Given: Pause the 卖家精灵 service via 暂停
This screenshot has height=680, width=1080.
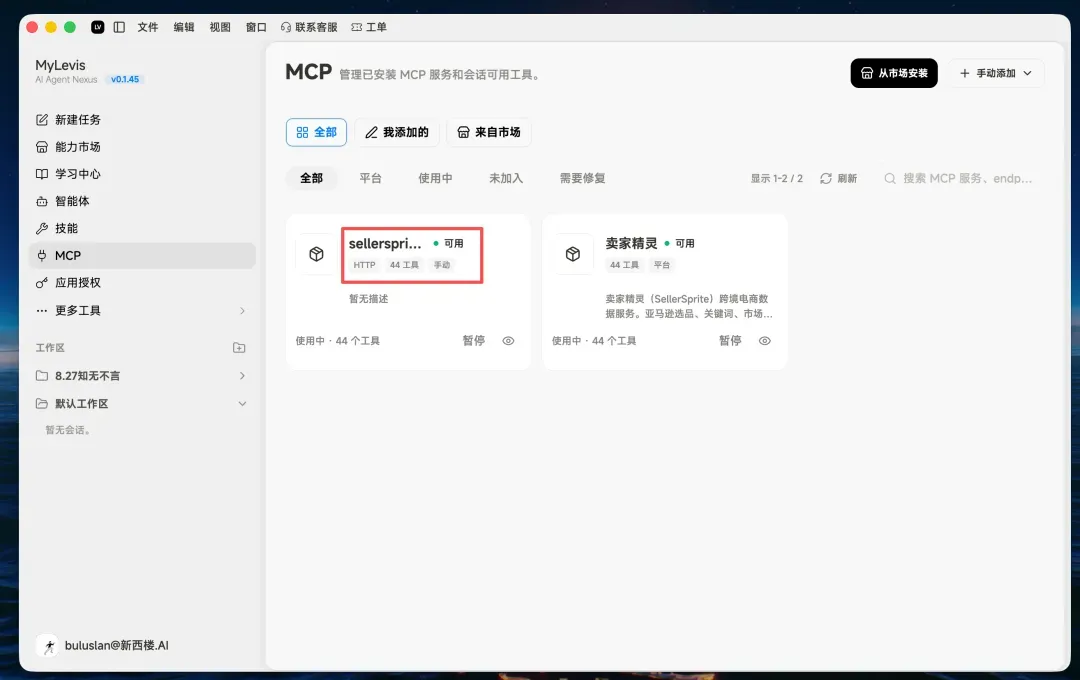Looking at the screenshot, I should click(730, 341).
